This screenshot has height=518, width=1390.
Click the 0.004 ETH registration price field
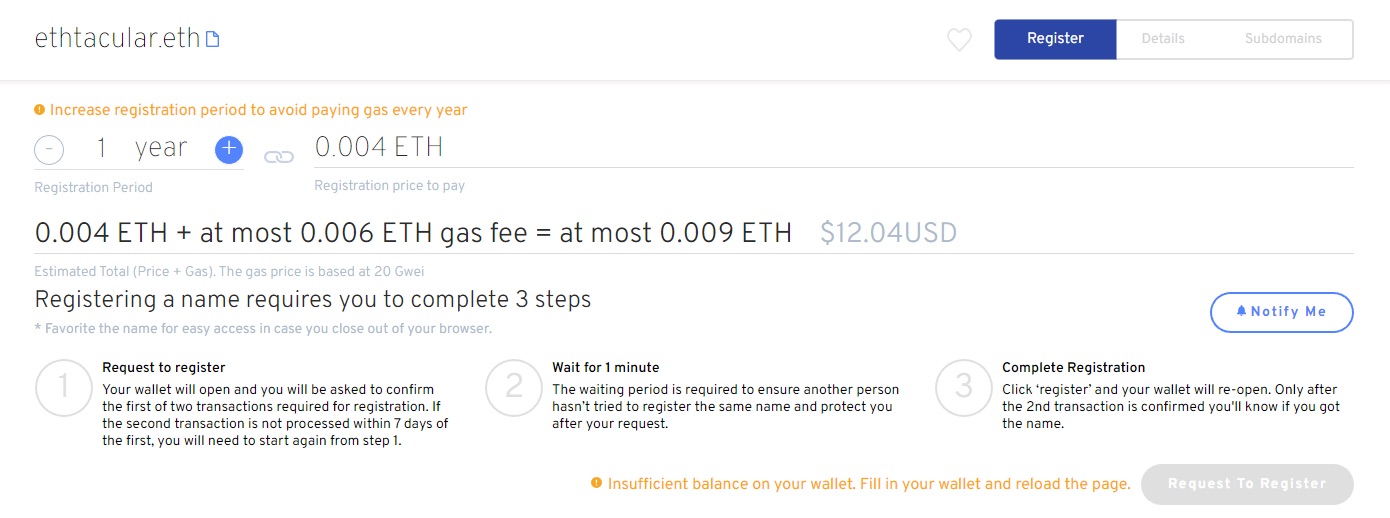click(379, 148)
